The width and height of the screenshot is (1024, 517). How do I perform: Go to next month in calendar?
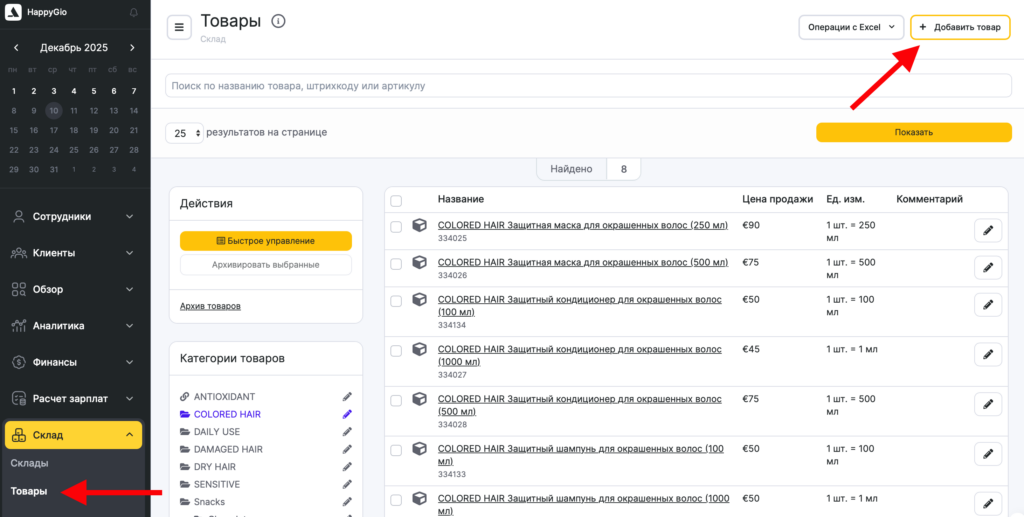pyautogui.click(x=132, y=48)
